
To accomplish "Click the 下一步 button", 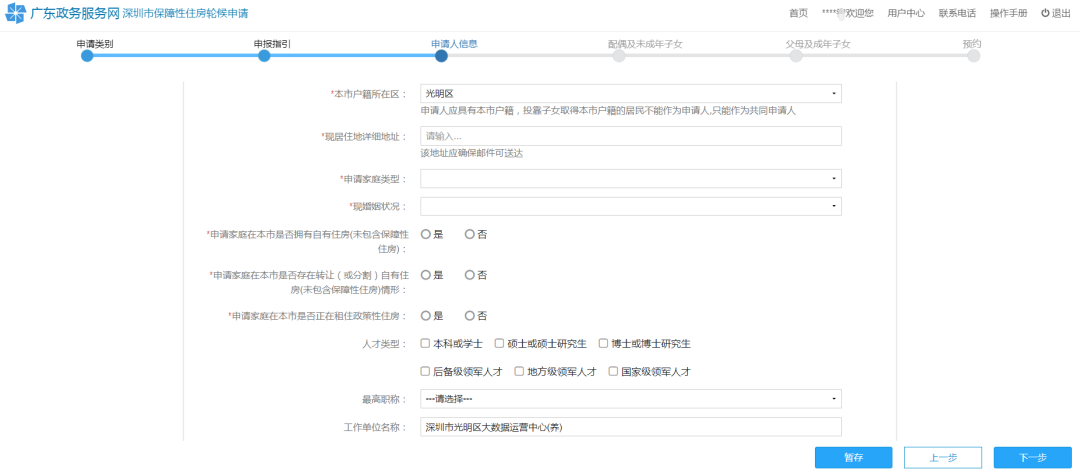I will pos(1032,457).
